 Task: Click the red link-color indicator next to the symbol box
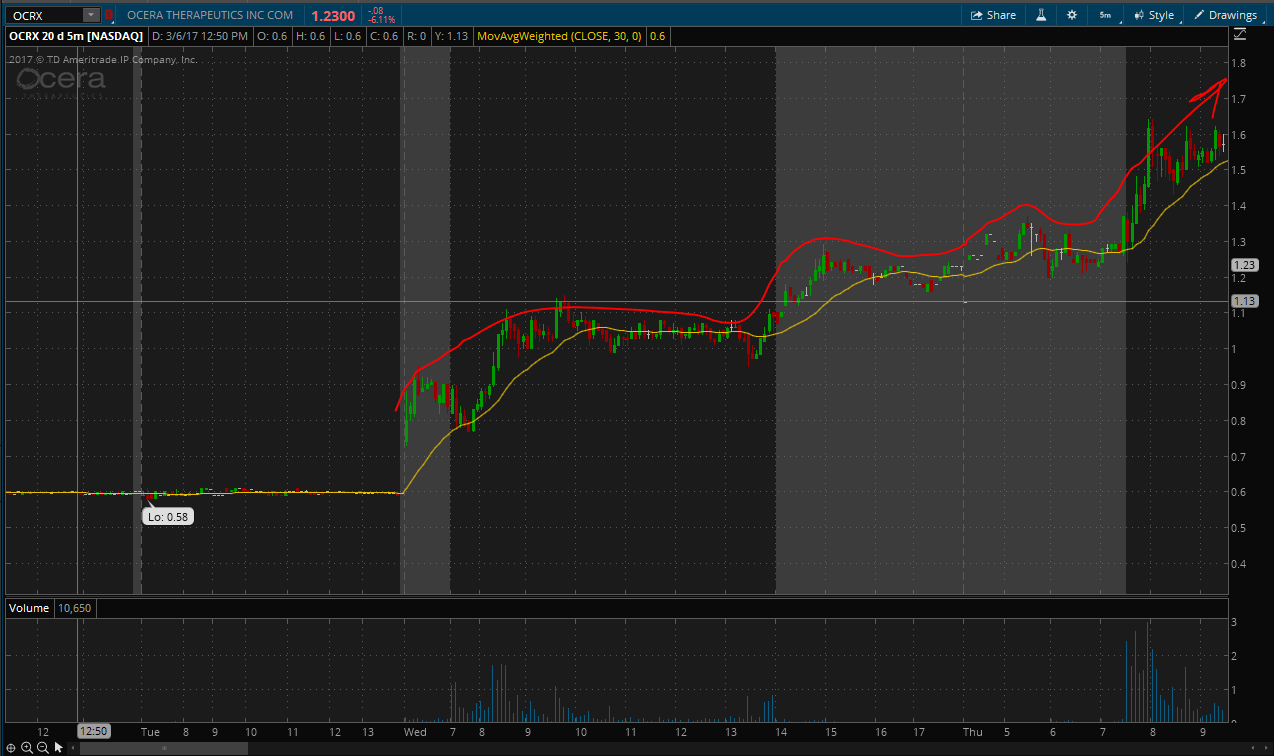109,15
